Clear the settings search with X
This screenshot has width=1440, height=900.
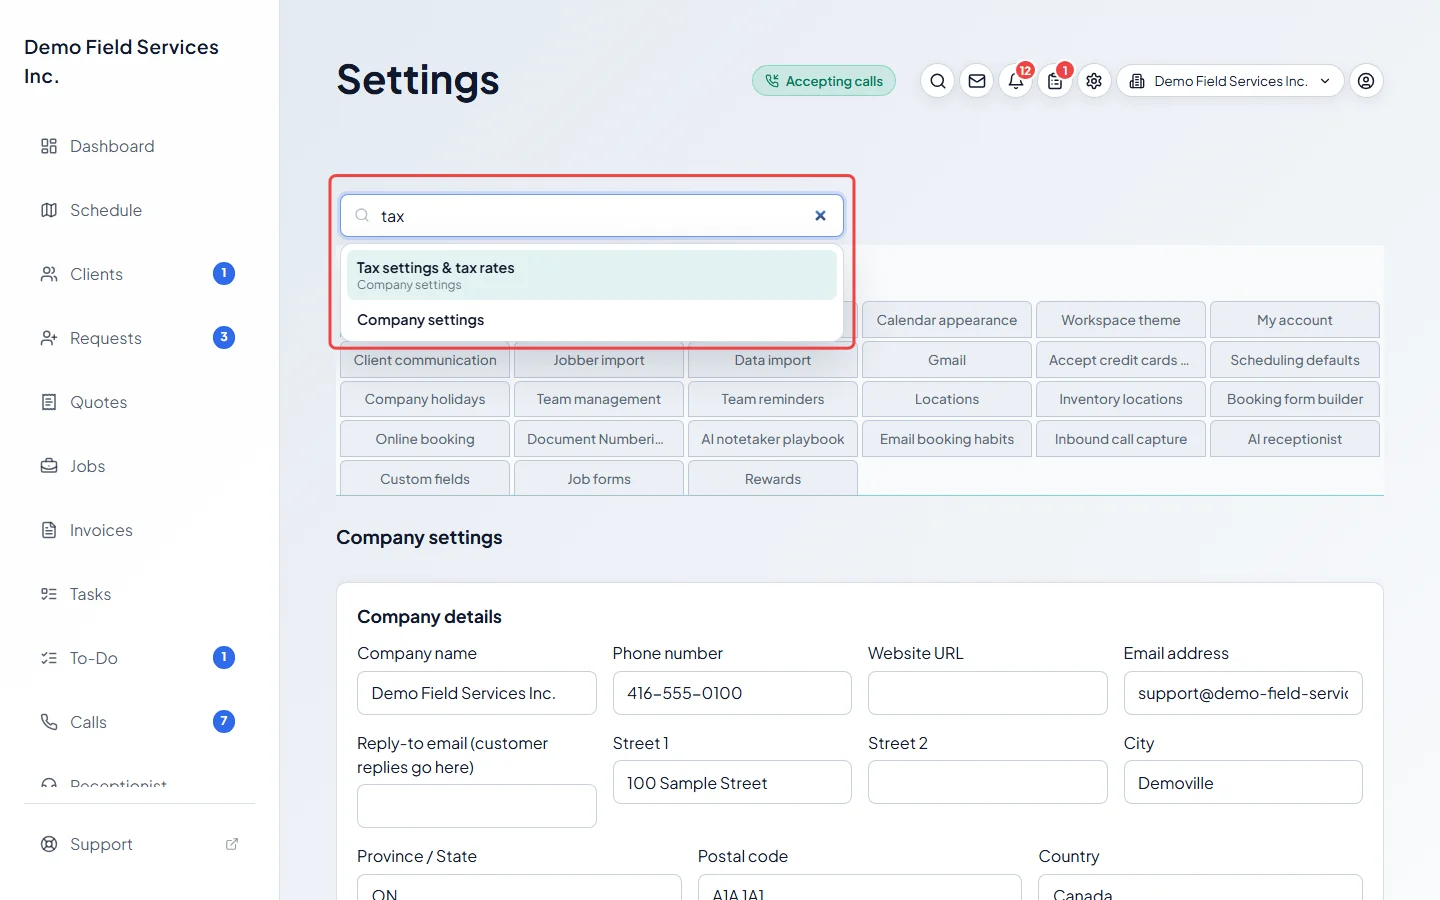pyautogui.click(x=820, y=216)
